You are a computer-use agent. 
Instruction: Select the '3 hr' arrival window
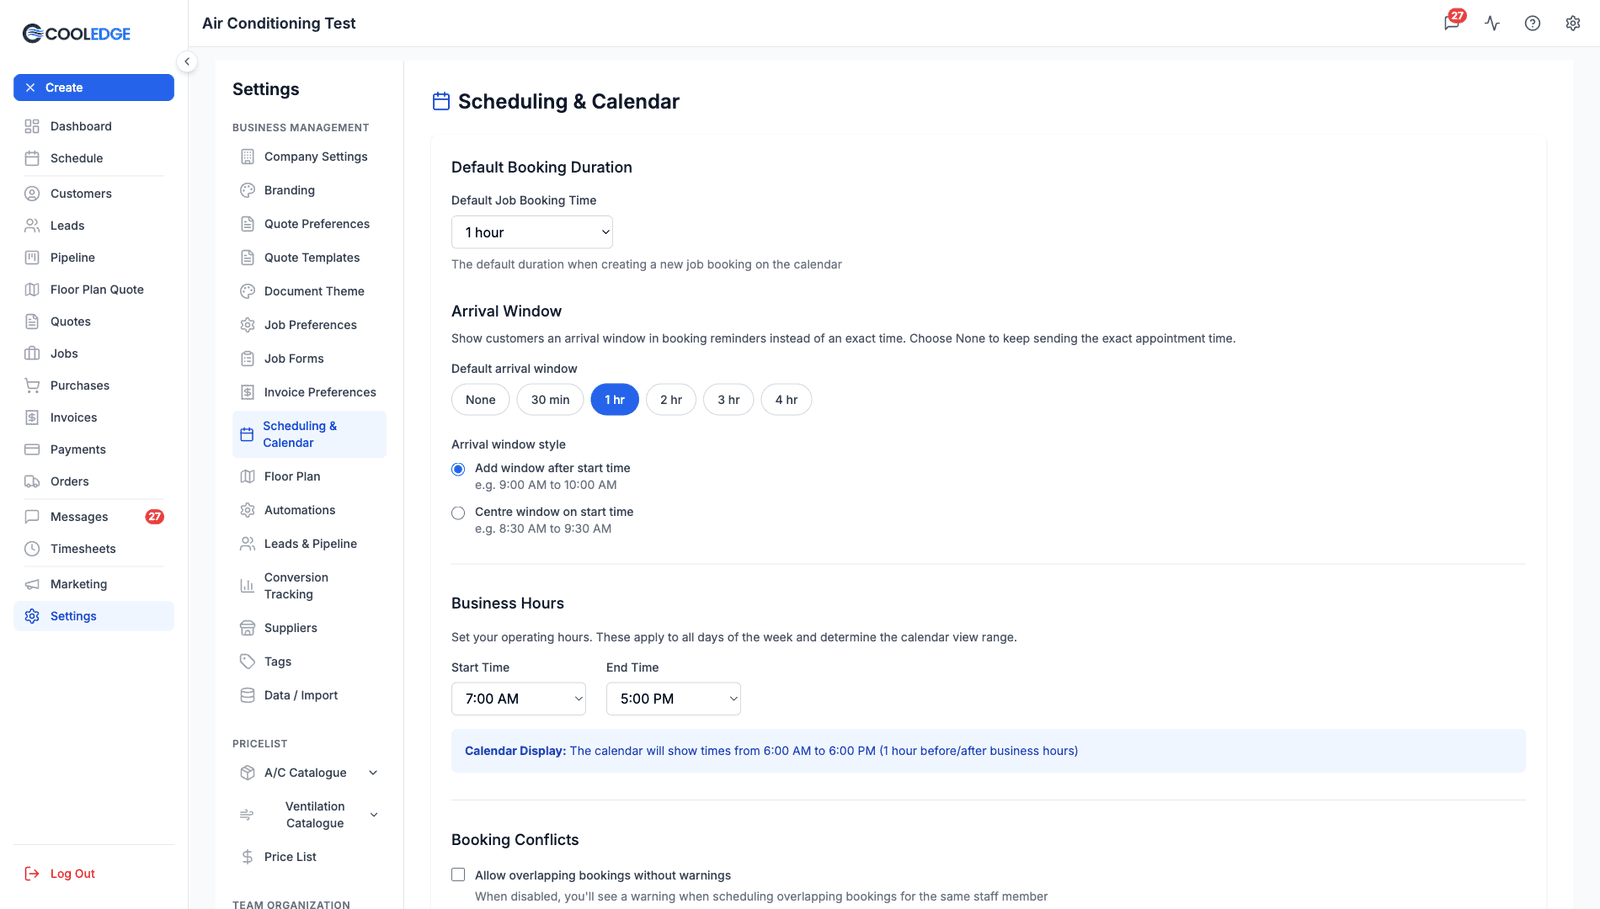[x=728, y=400]
